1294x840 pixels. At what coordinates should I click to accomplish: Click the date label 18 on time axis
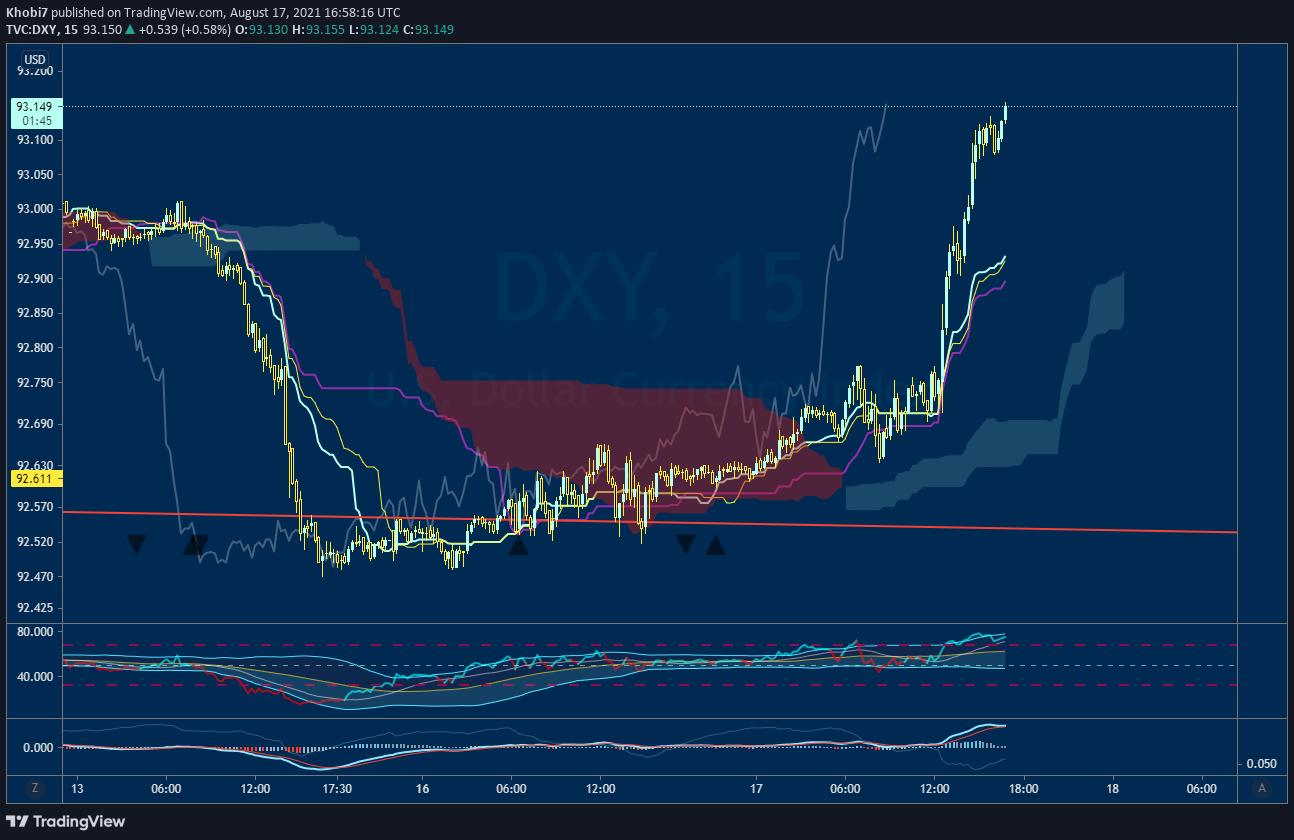tap(1112, 789)
